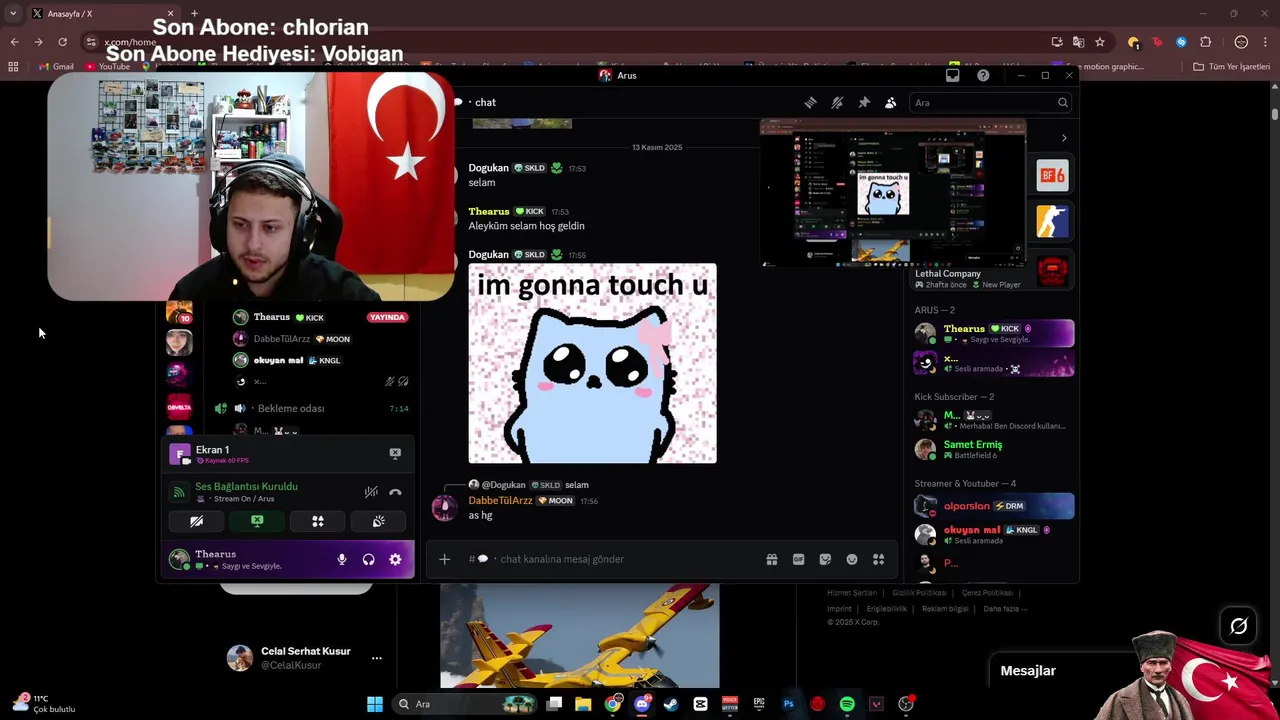
Task: Open the OBVELTA server icon
Action: click(x=179, y=407)
